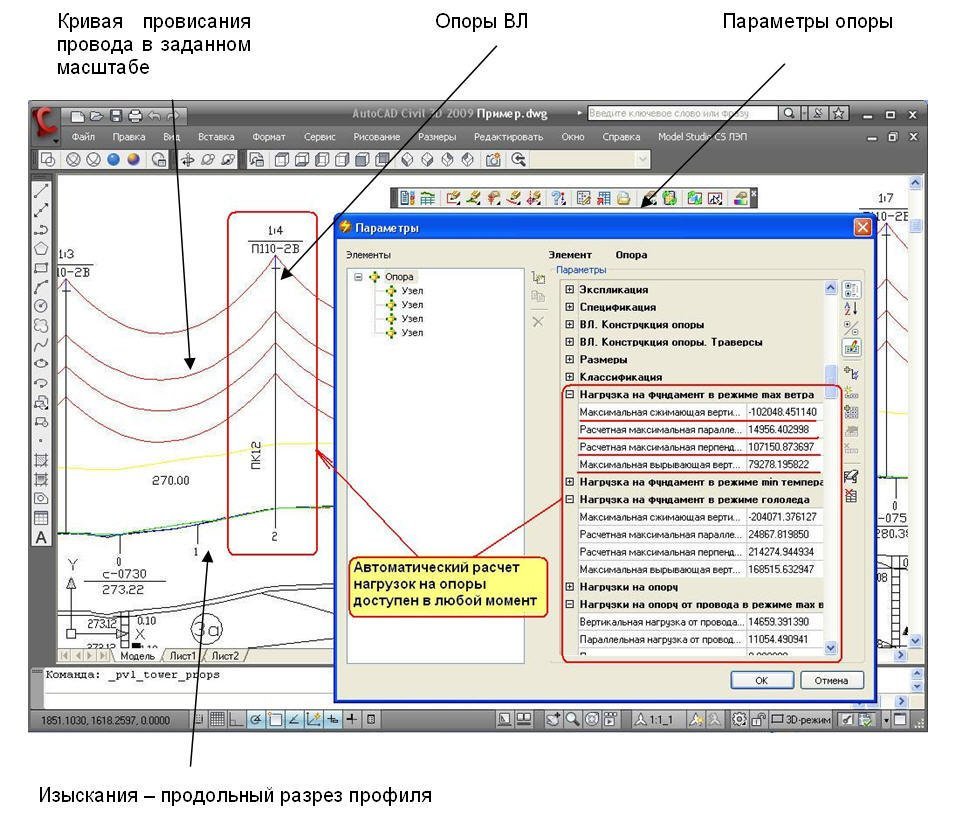Expand the Экспликация group

[x=570, y=290]
